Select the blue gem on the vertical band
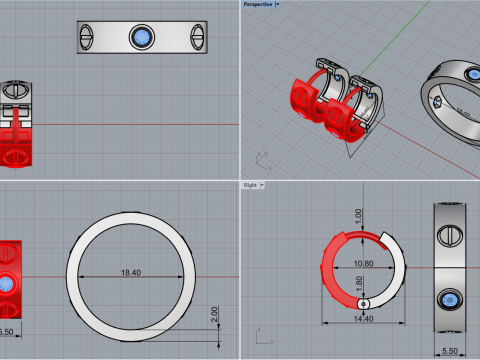480x360 pixels. 450,300
